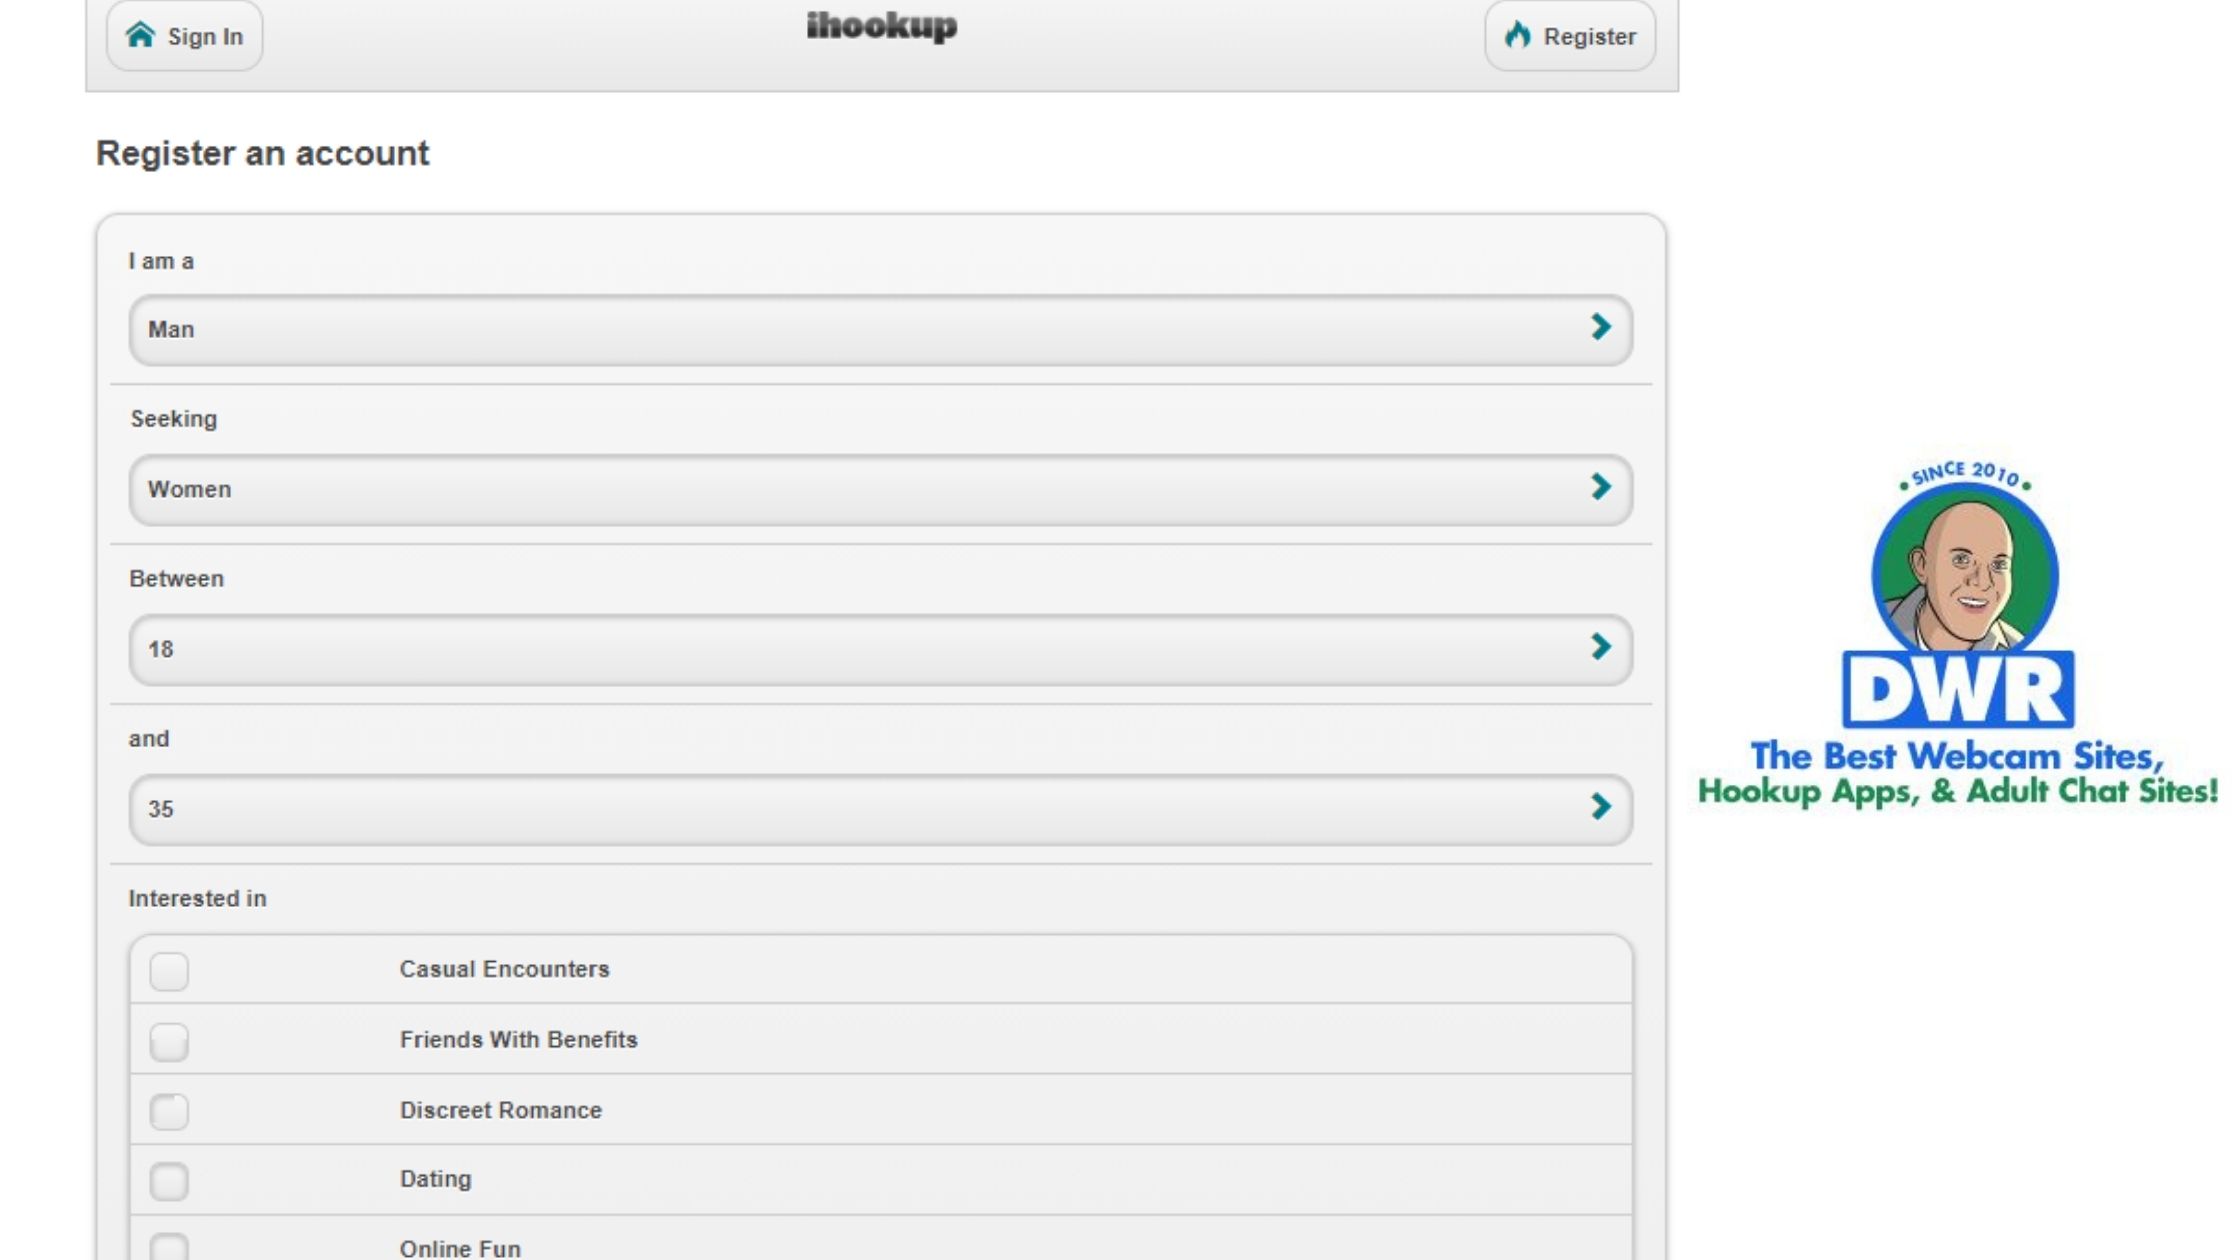Screen dimensions: 2240x1260
Task: Check the Casual Encounters checkbox
Action: pos(169,971)
